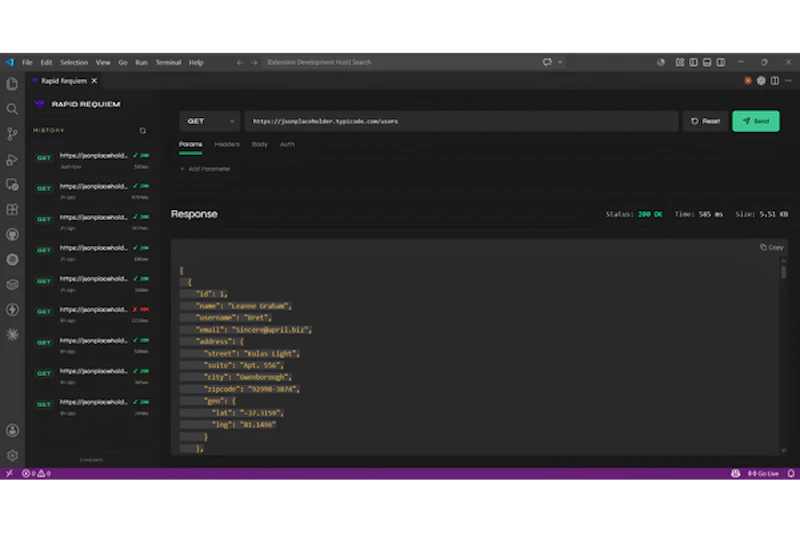Open the Explorer view in activity bar

click(12, 84)
